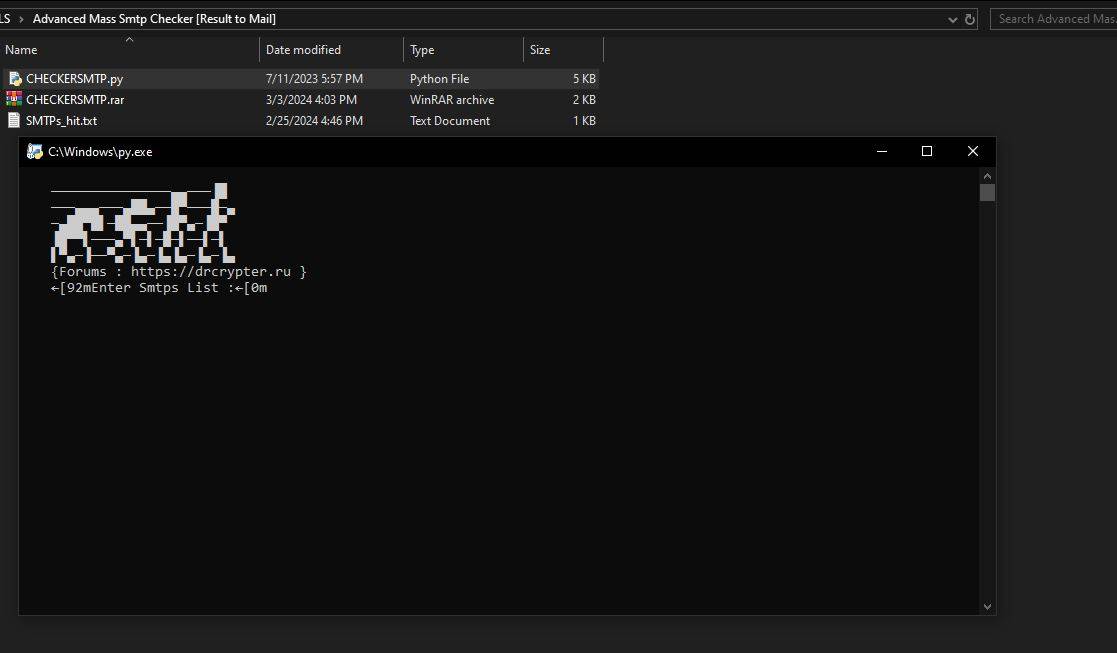Click the C:\Windows\py.exe title text
The width and height of the screenshot is (1117, 653).
[100, 152]
